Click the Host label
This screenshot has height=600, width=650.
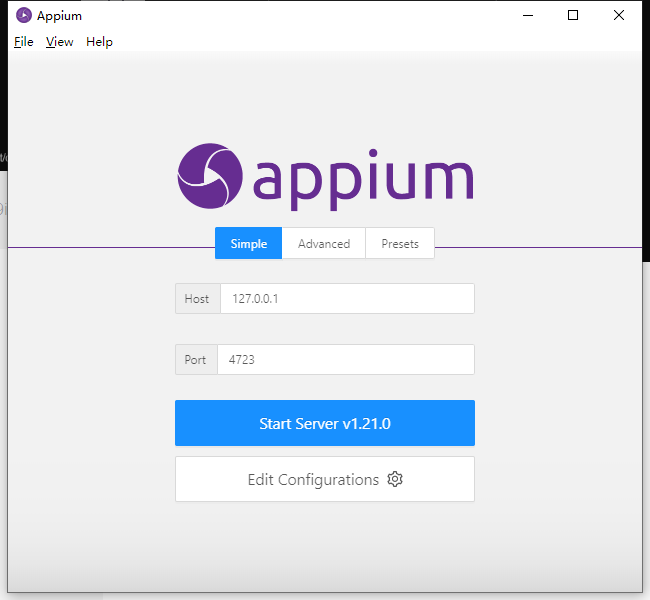point(198,299)
